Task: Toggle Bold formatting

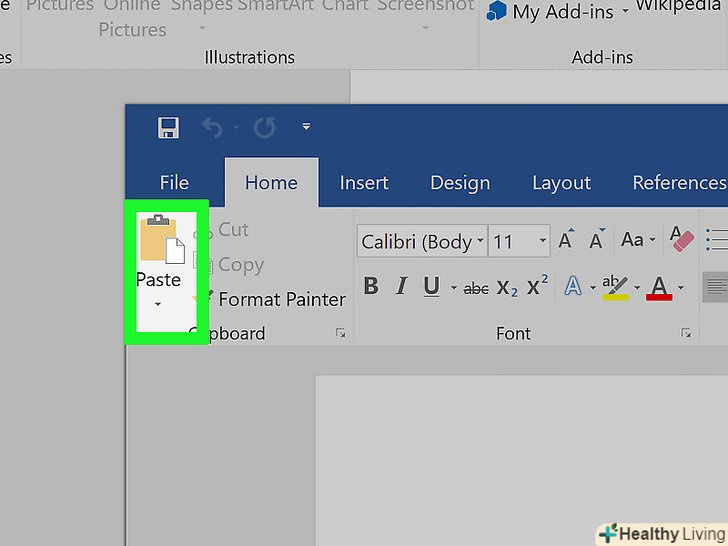Action: click(x=371, y=287)
